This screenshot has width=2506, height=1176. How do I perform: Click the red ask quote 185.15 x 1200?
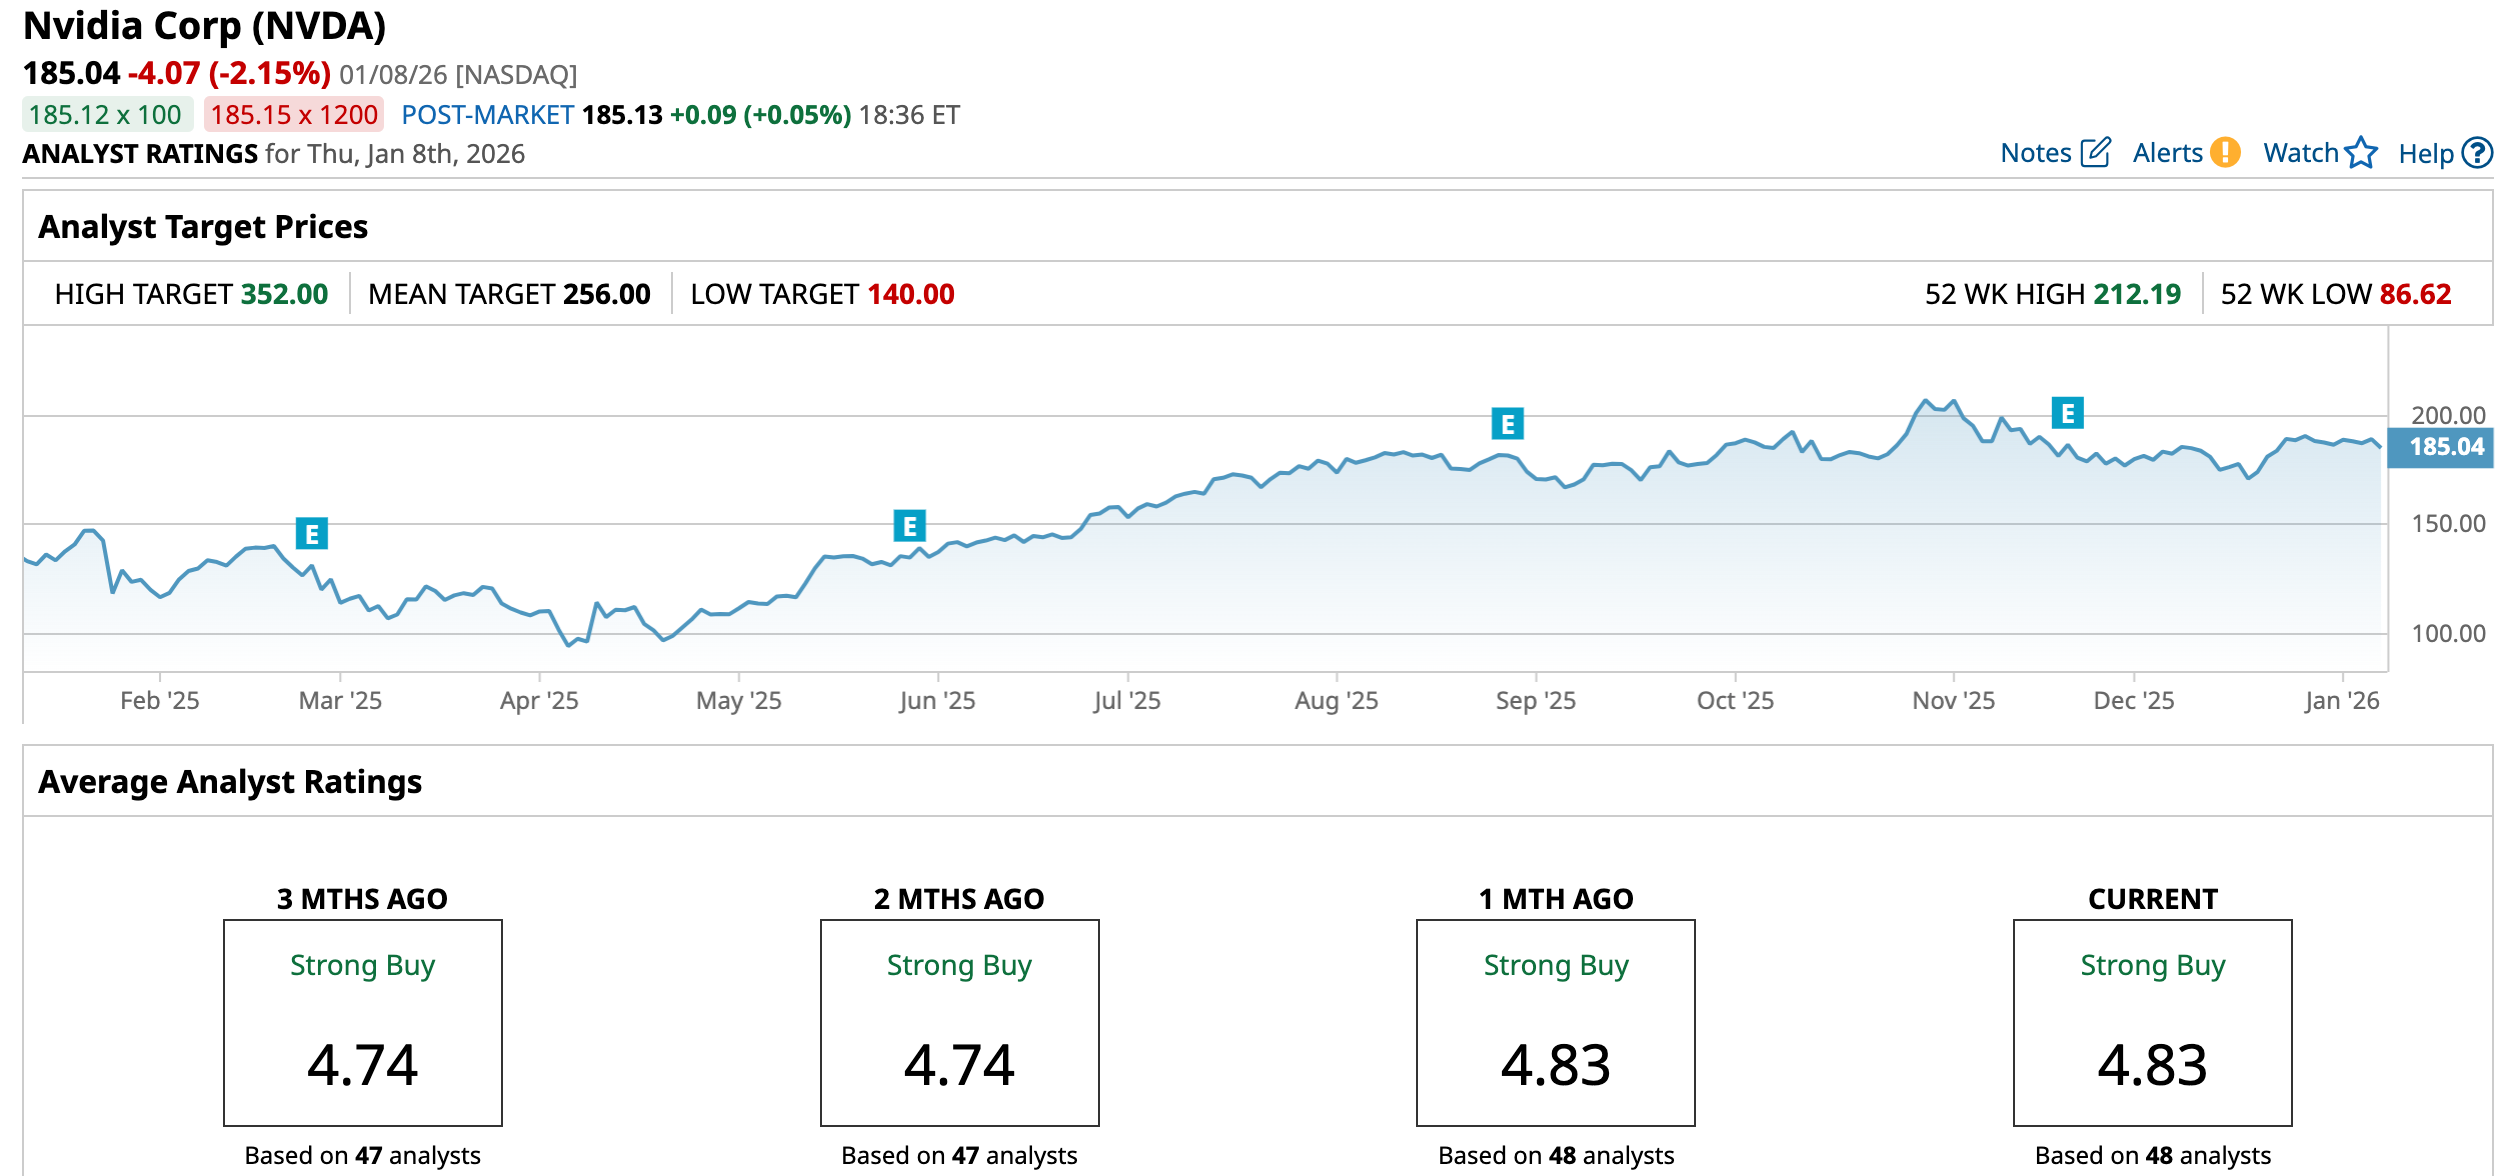294,115
